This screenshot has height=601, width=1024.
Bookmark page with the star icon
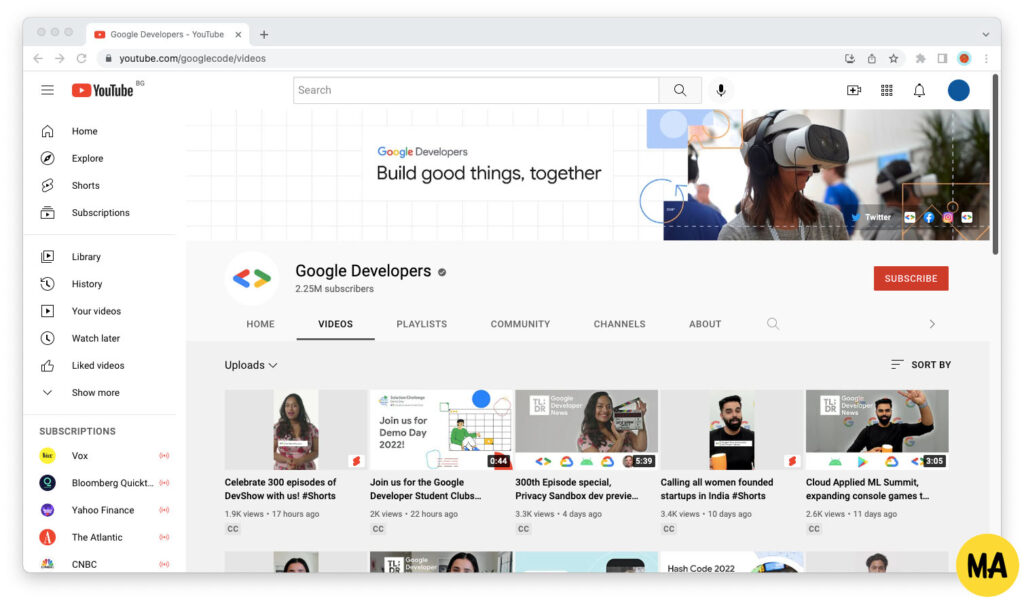pyautogui.click(x=893, y=59)
